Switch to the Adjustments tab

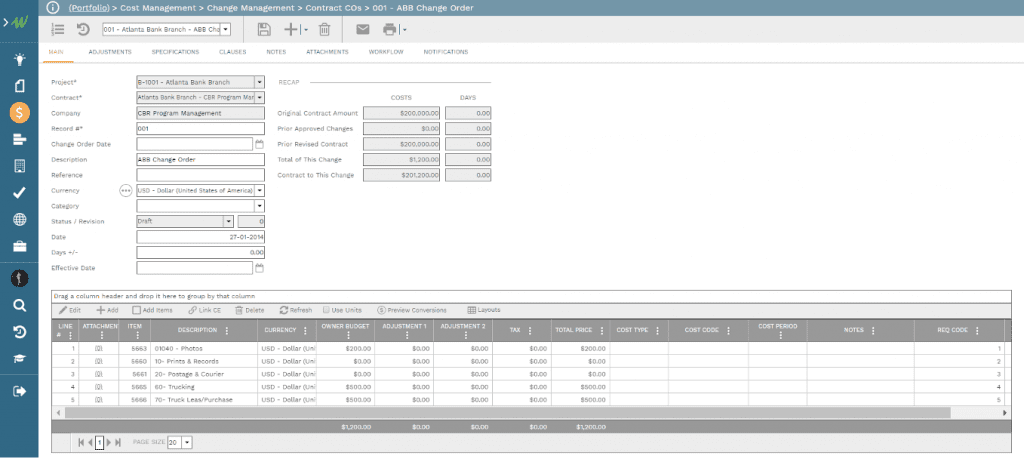point(110,52)
